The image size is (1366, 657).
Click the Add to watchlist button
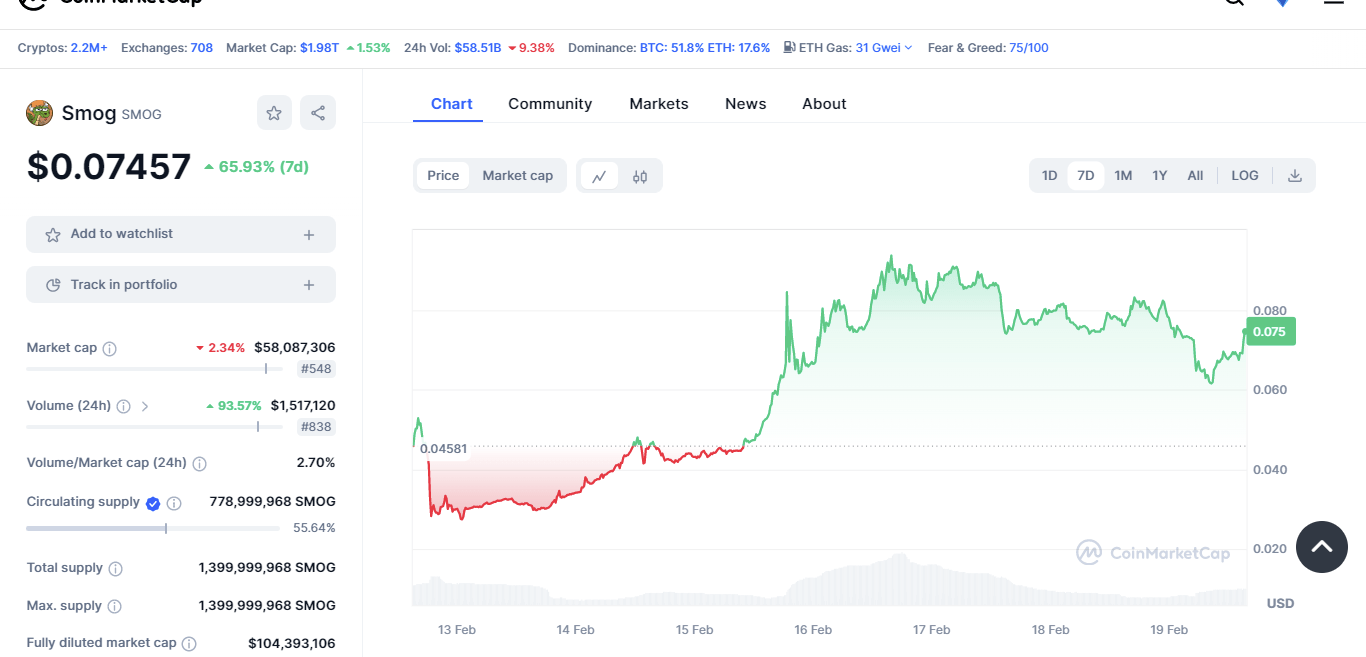[181, 235]
